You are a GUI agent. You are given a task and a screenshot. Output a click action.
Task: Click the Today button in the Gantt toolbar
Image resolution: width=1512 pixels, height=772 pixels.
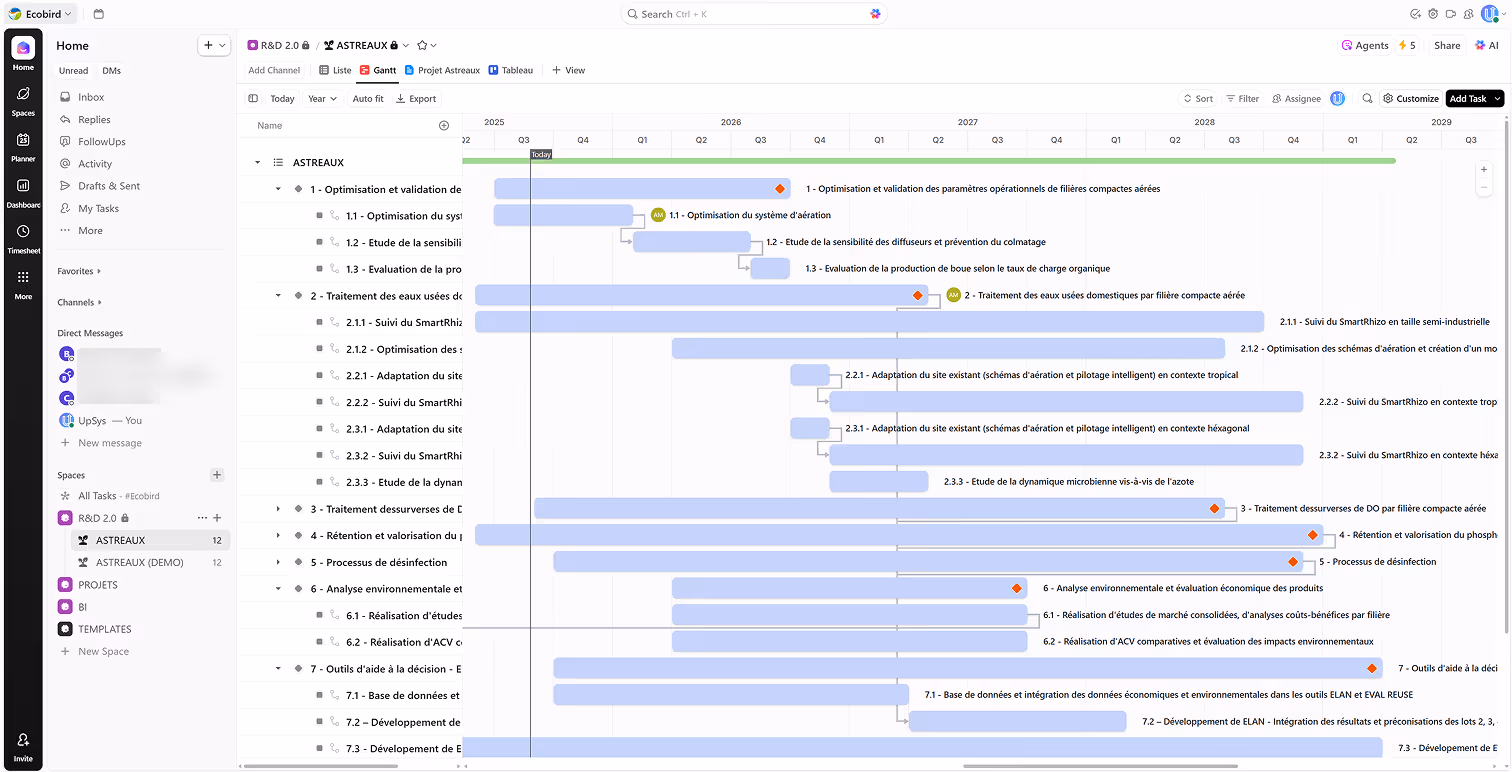(x=282, y=99)
